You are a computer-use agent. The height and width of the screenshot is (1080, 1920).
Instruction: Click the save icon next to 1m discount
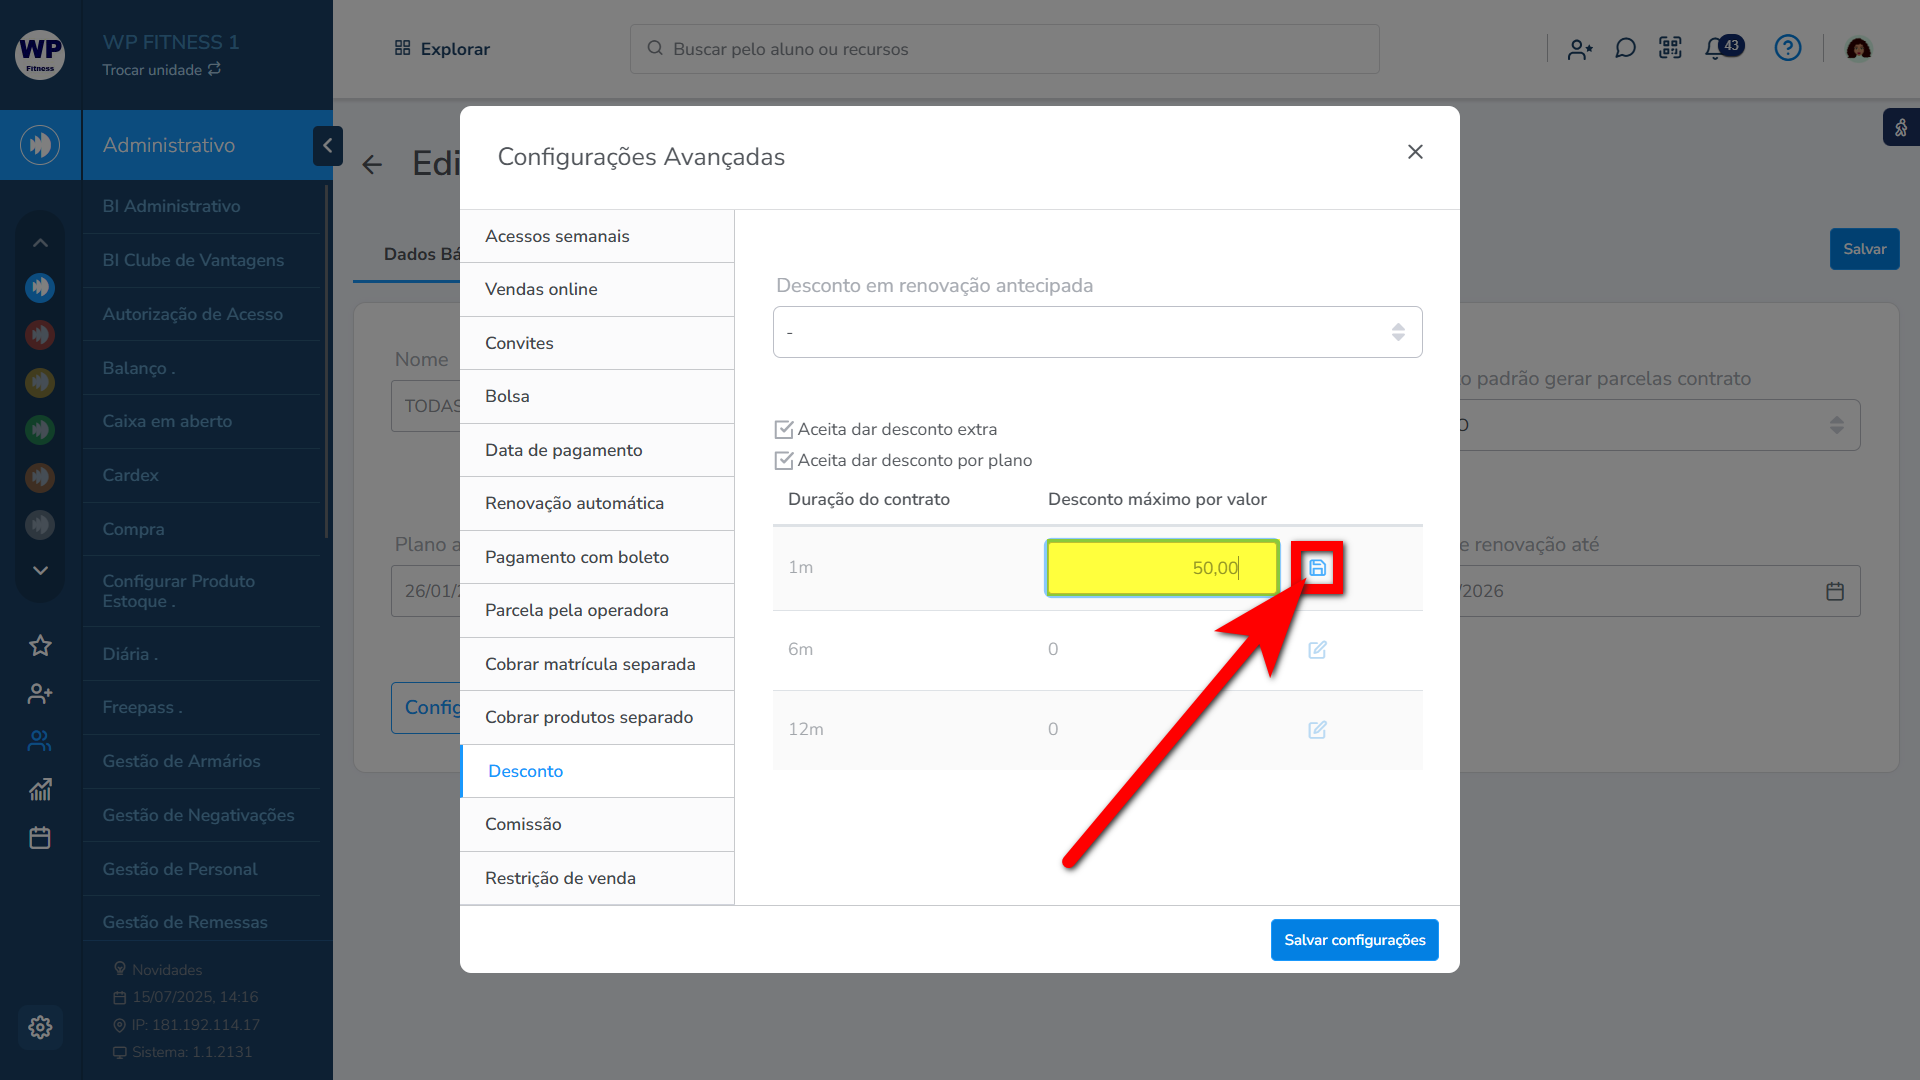click(1317, 568)
